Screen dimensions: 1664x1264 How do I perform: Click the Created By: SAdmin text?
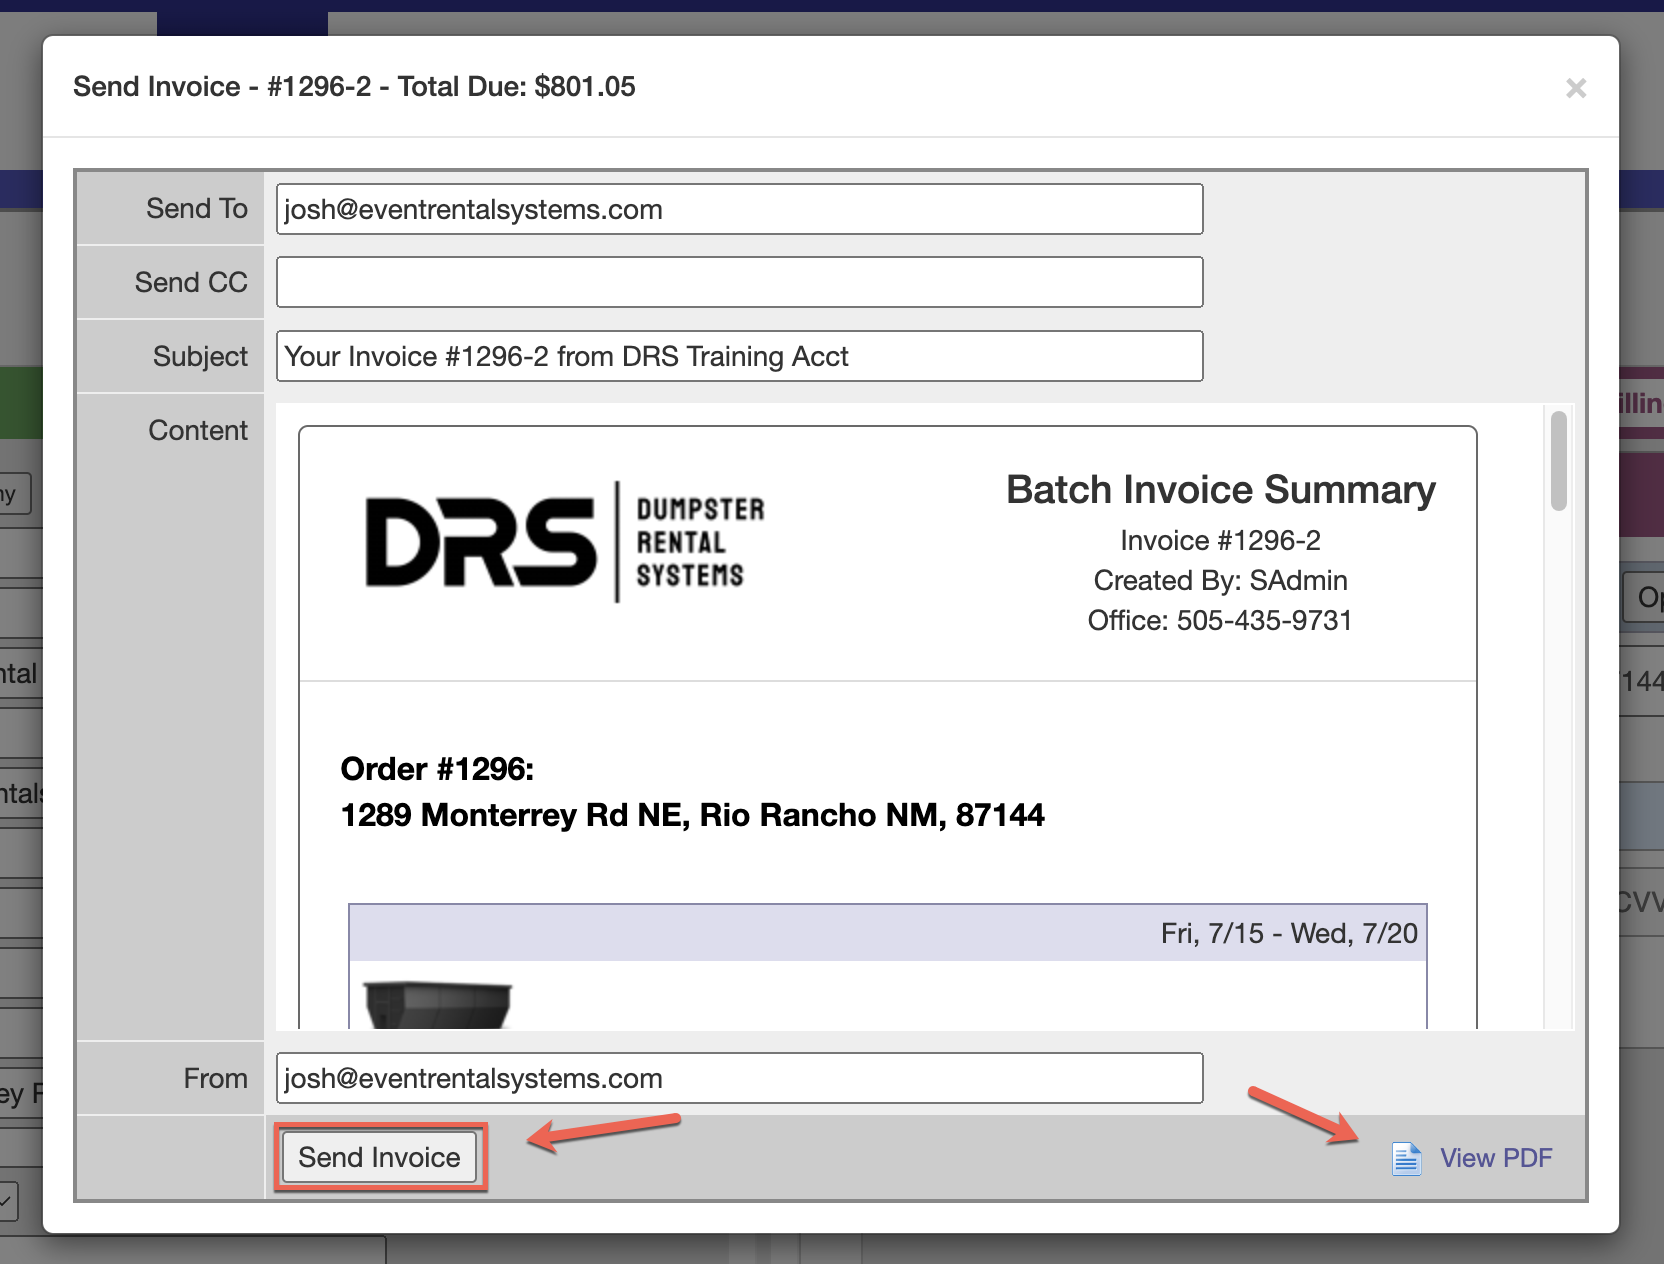(x=1220, y=581)
